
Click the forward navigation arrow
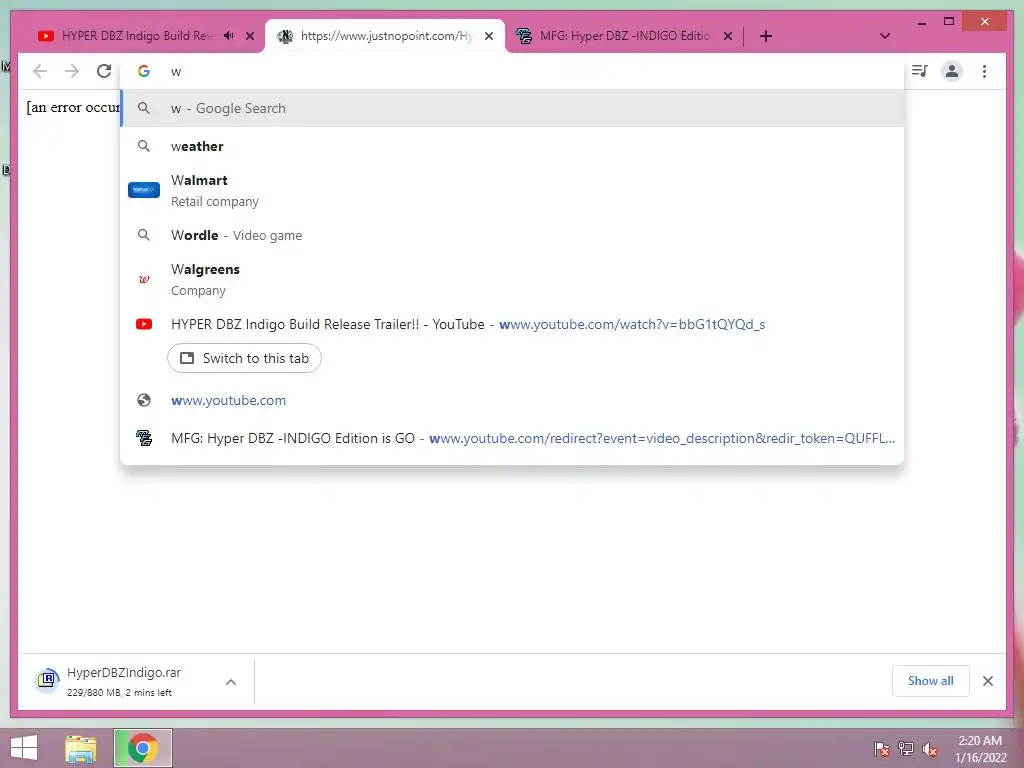click(x=72, y=71)
